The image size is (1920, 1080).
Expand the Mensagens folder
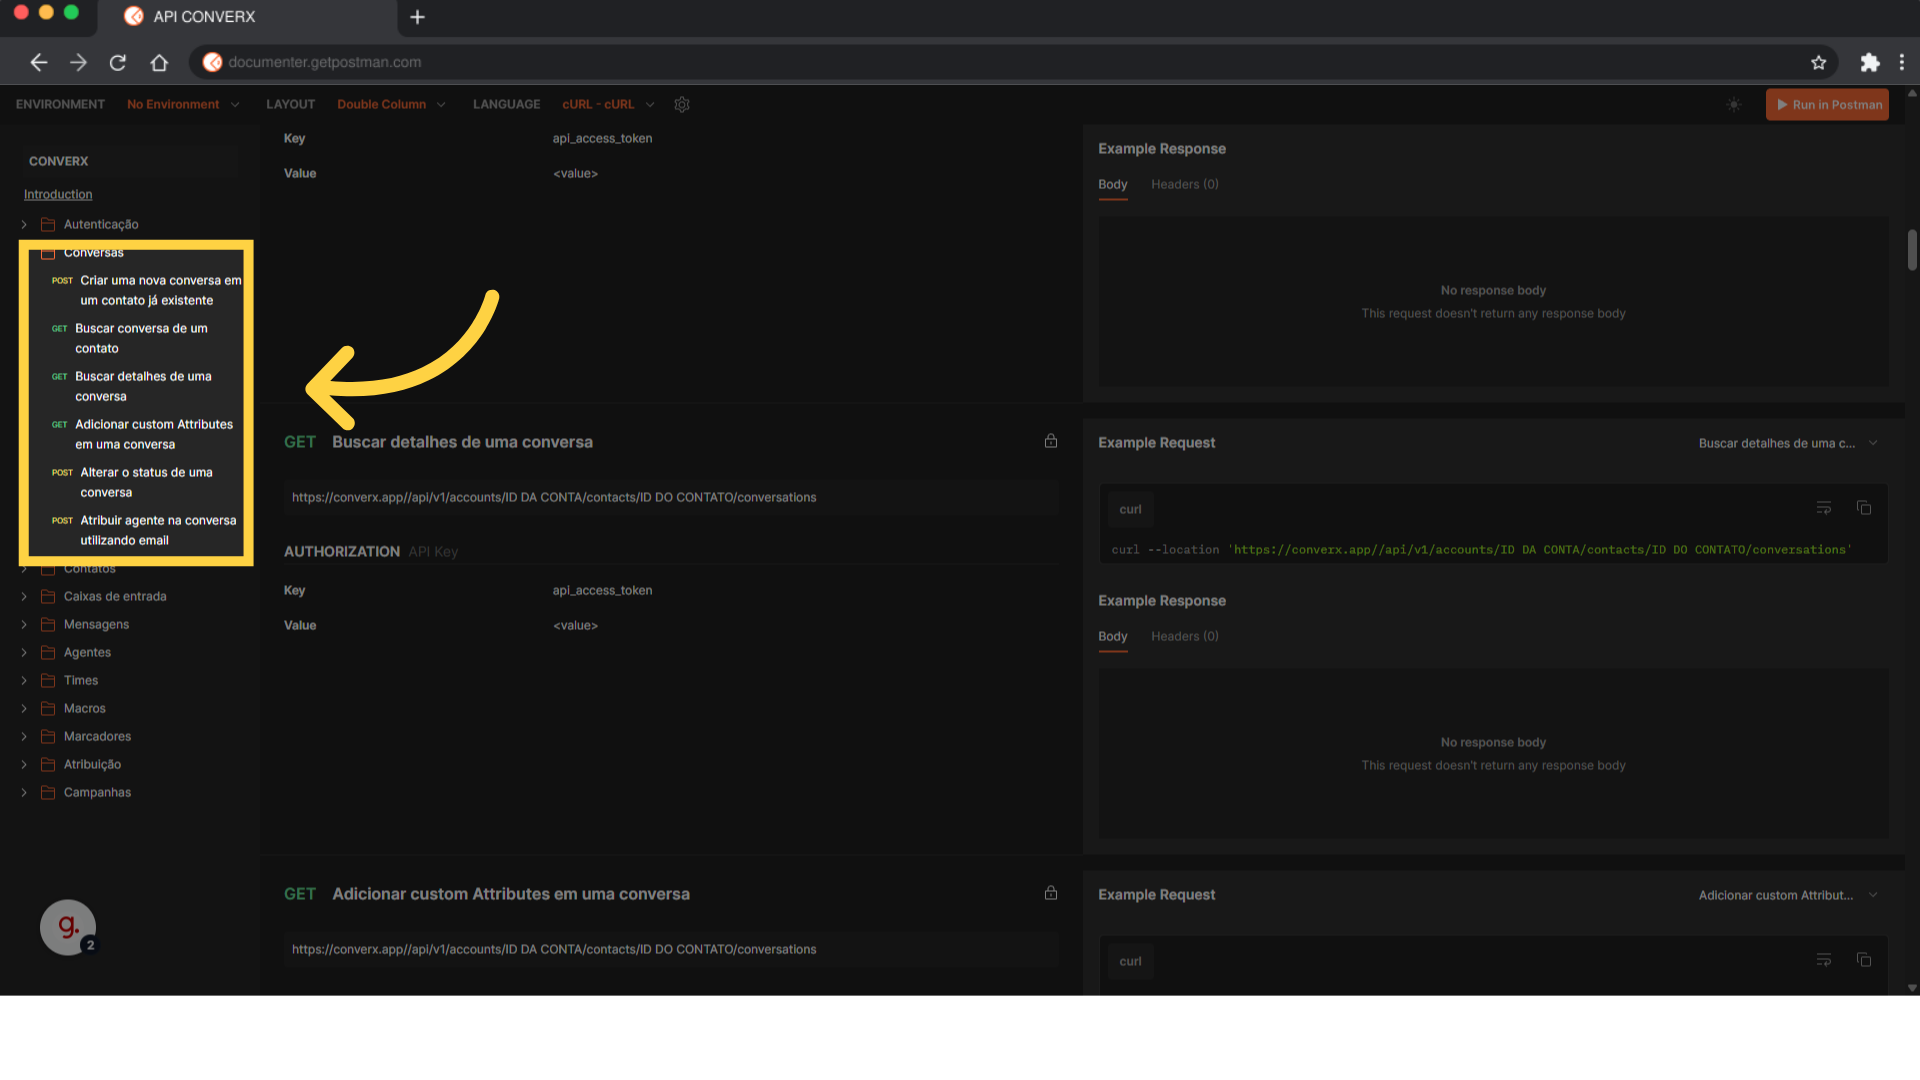coord(24,624)
